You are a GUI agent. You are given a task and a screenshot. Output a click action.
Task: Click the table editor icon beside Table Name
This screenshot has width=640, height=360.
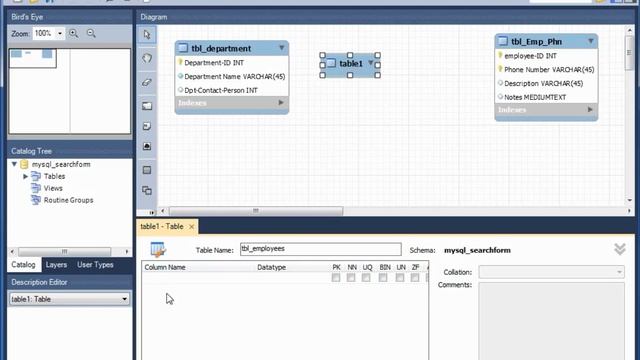click(x=158, y=249)
